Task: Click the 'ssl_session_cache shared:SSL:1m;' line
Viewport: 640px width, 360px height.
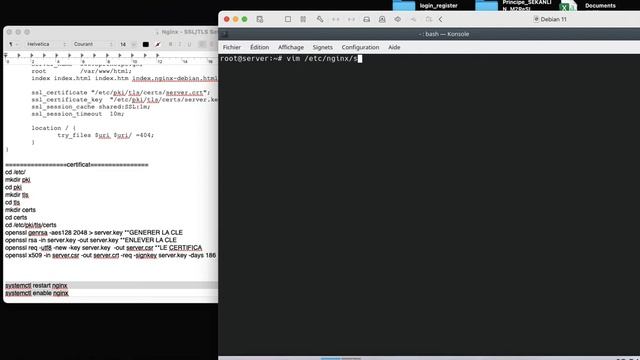Action: pyautogui.click(x=91, y=107)
